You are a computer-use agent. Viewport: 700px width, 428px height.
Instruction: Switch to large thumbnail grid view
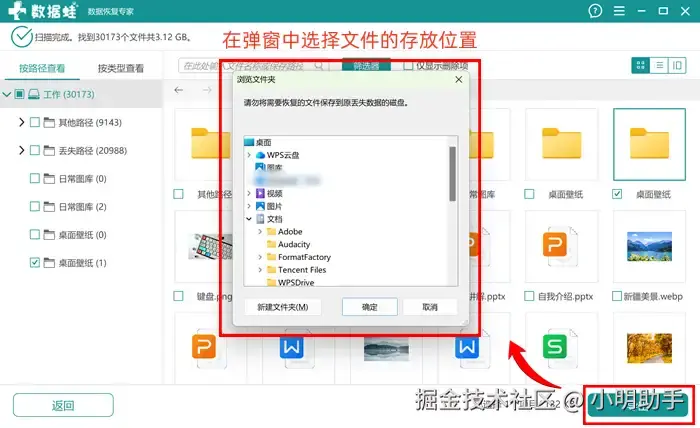point(641,66)
